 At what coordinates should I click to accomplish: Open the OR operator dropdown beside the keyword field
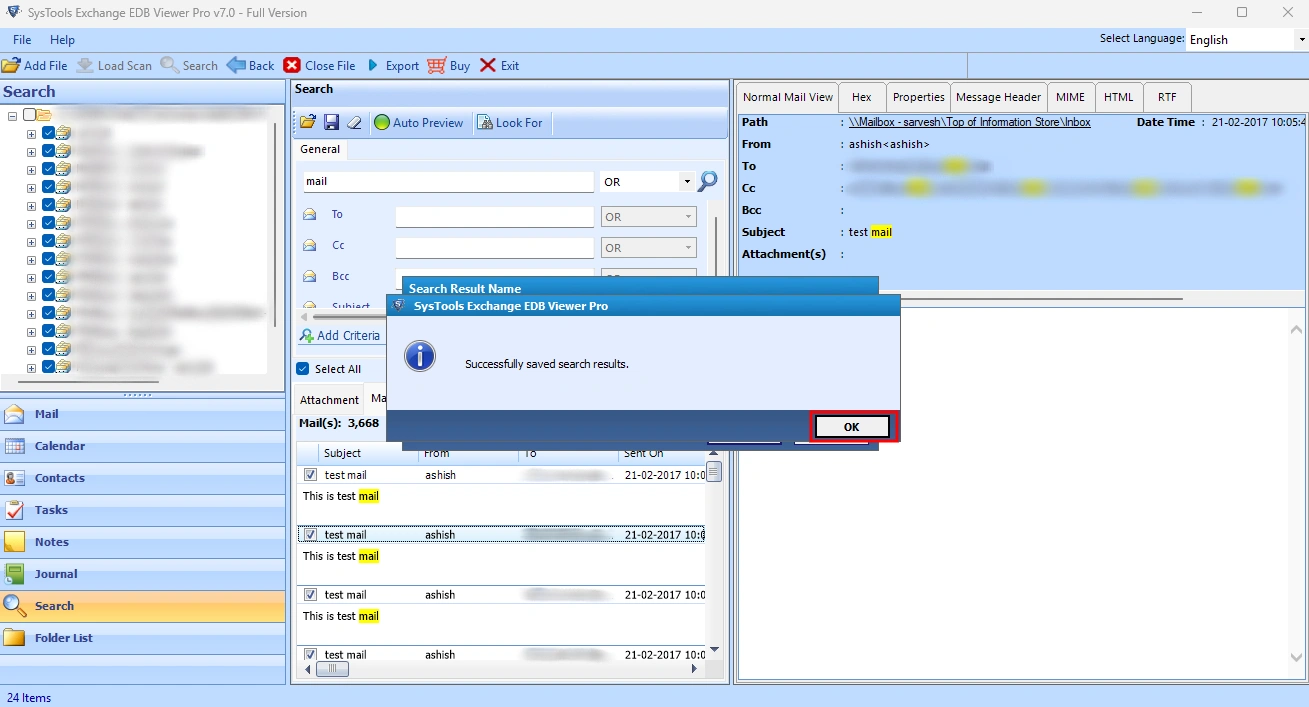[x=686, y=182]
